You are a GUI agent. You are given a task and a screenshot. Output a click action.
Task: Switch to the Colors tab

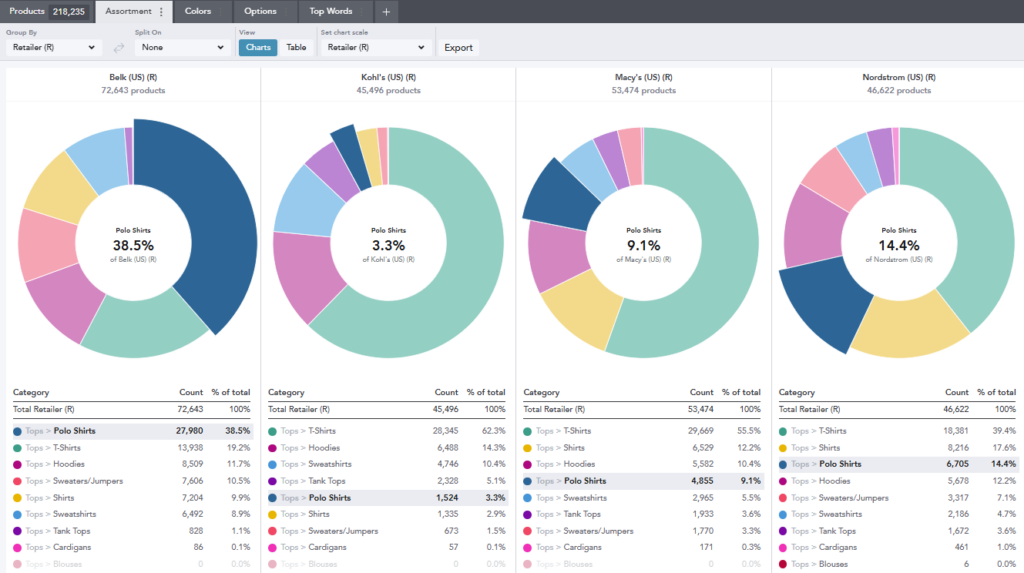coord(197,11)
